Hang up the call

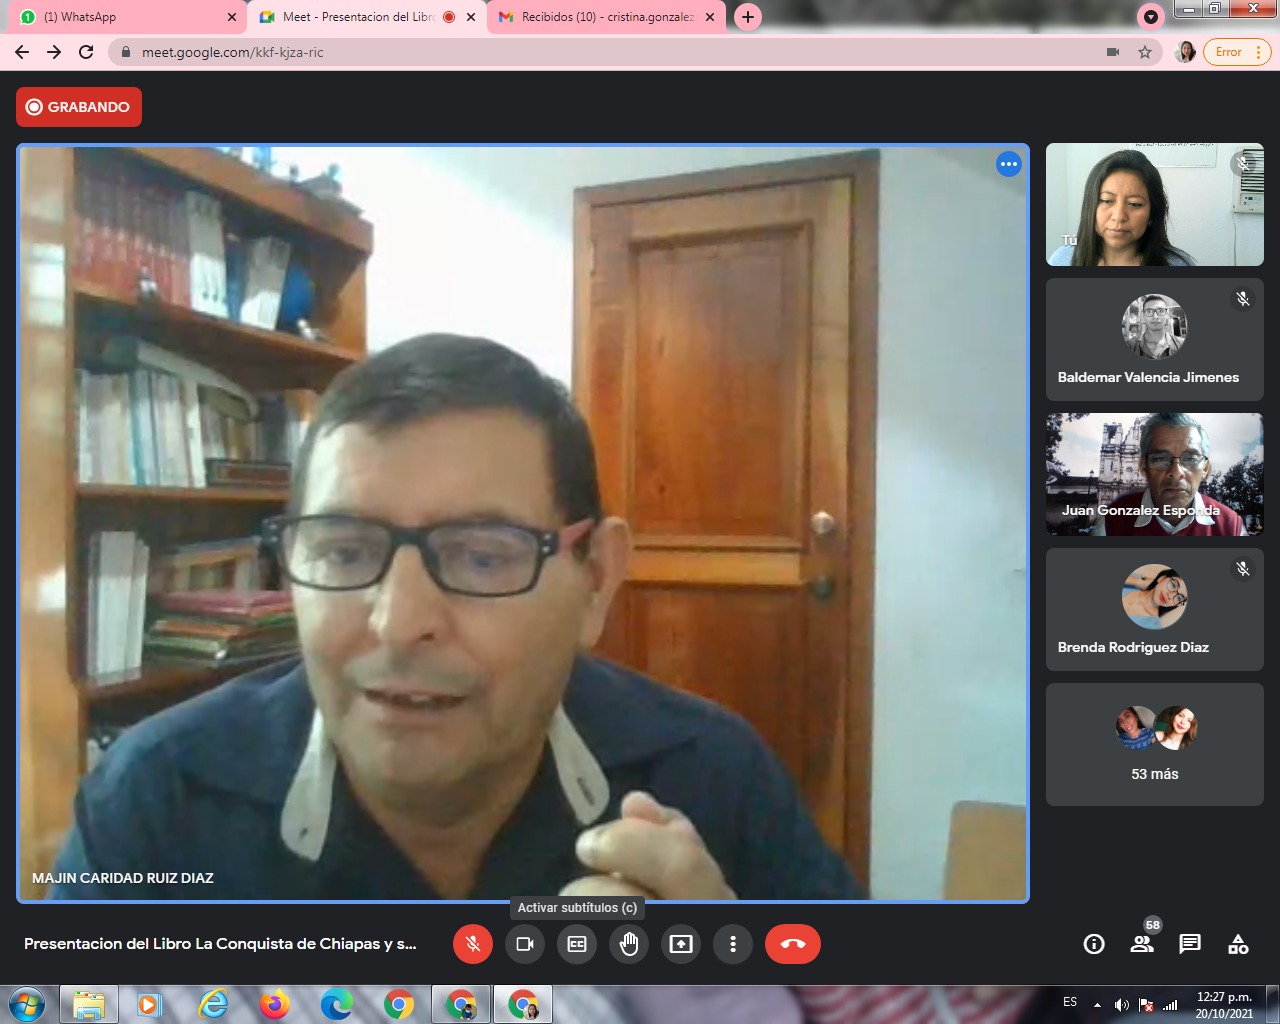pos(793,944)
